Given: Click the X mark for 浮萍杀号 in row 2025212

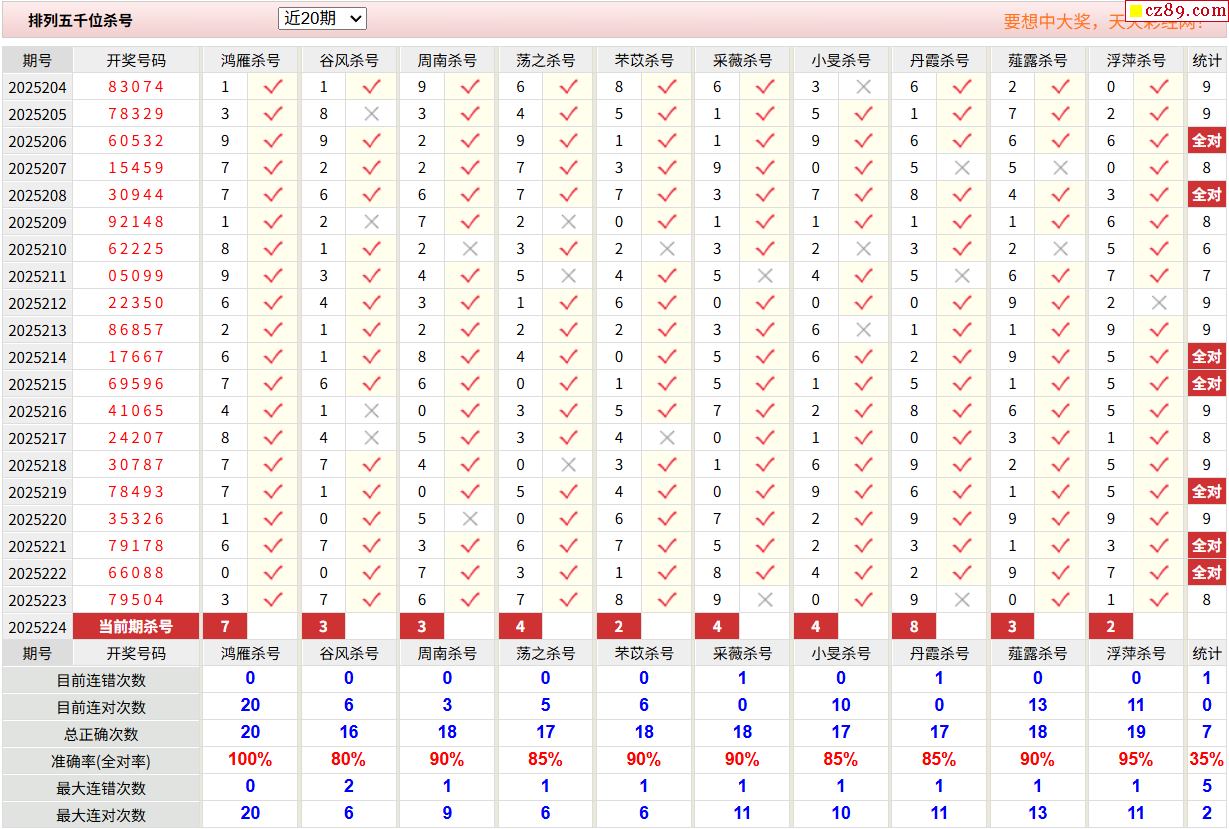Looking at the screenshot, I should [x=1159, y=303].
